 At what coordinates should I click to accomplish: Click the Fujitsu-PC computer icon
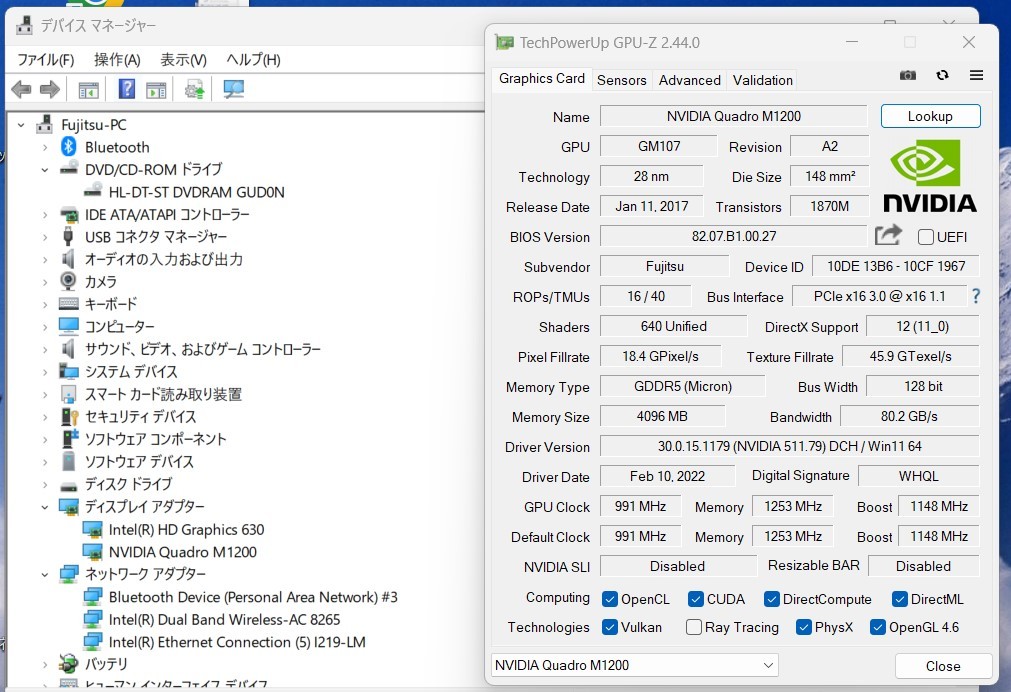tap(44, 124)
